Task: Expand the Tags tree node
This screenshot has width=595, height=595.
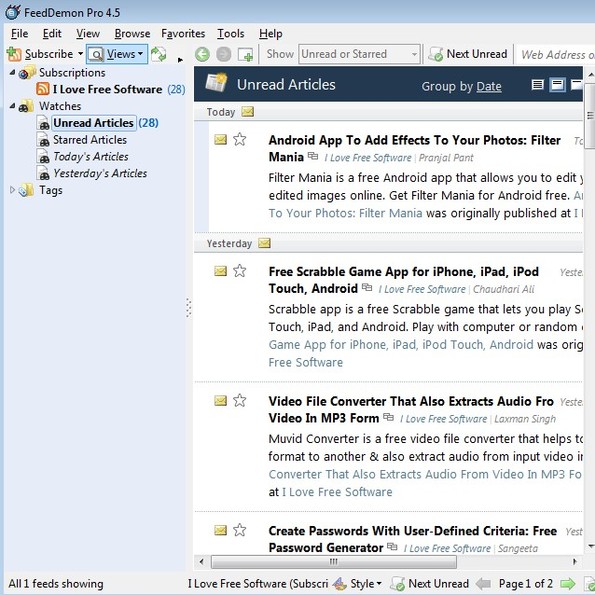Action: [12, 190]
